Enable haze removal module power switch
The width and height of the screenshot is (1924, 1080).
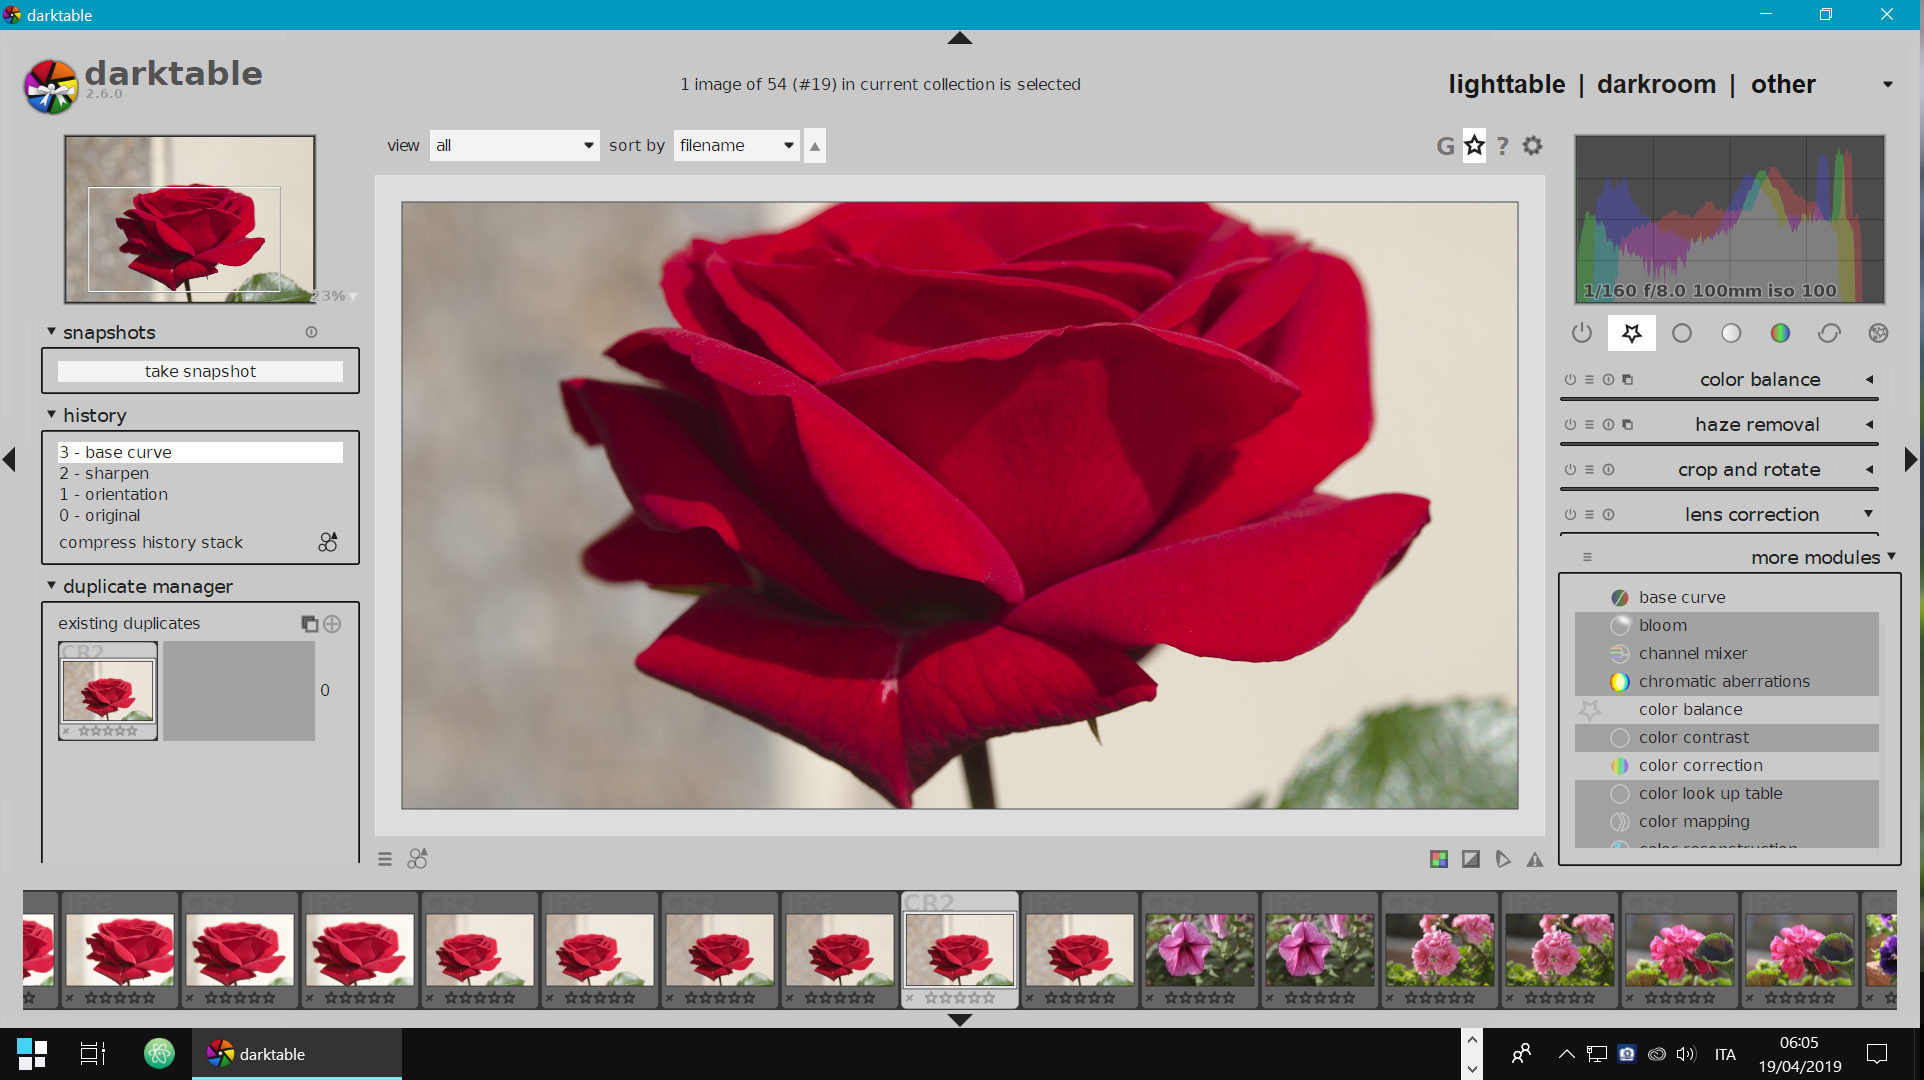click(1570, 425)
